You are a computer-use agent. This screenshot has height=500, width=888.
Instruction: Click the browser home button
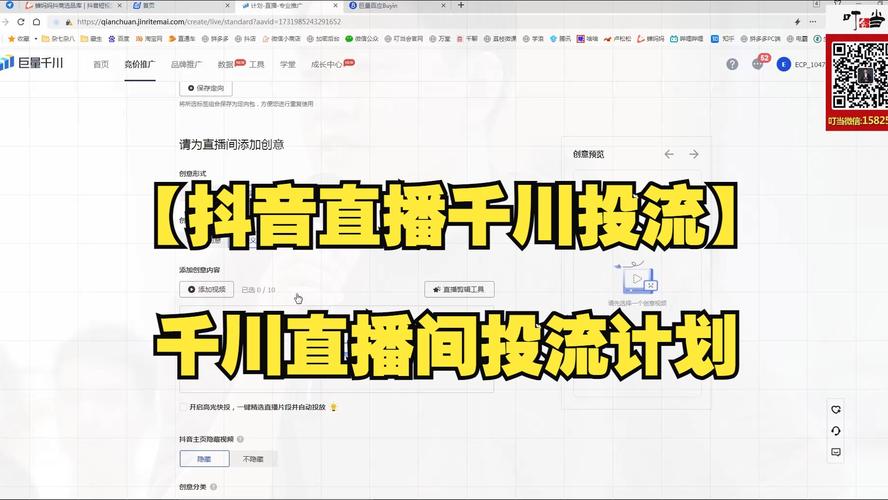[x=36, y=22]
